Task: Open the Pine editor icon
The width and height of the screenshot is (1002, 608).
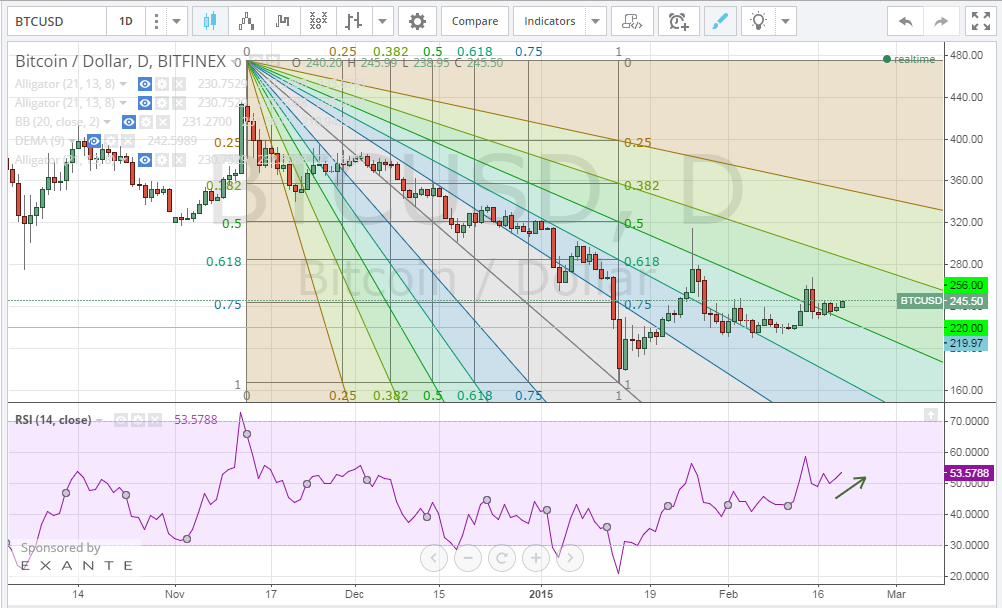Action: pos(631,20)
